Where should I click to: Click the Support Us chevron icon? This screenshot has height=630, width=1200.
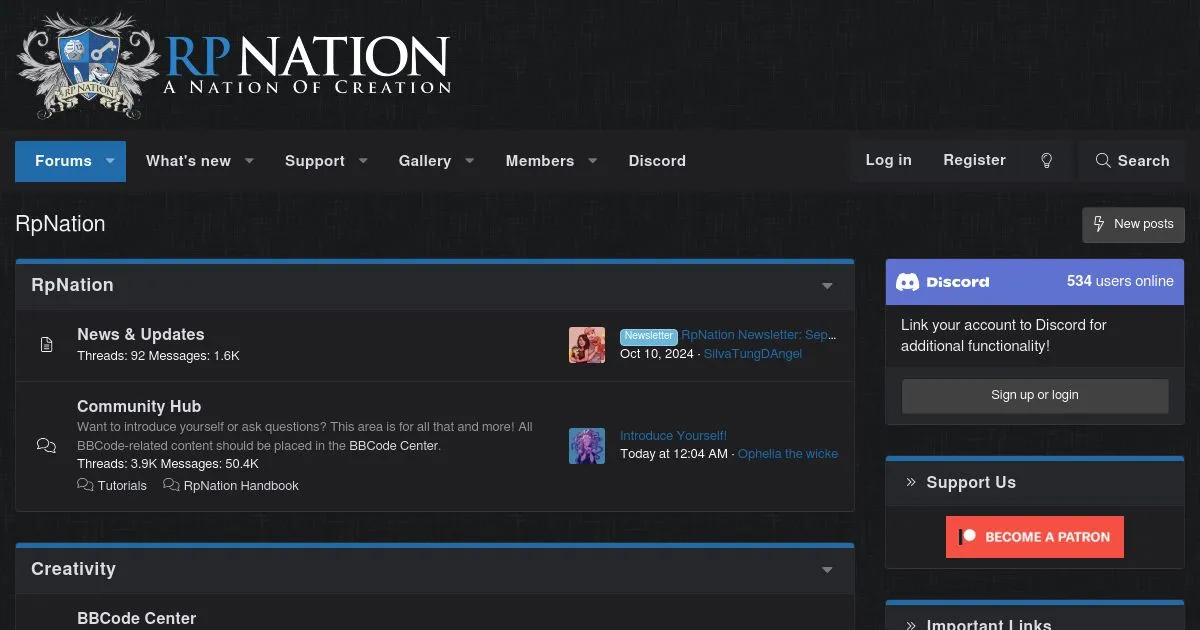[x=911, y=482]
